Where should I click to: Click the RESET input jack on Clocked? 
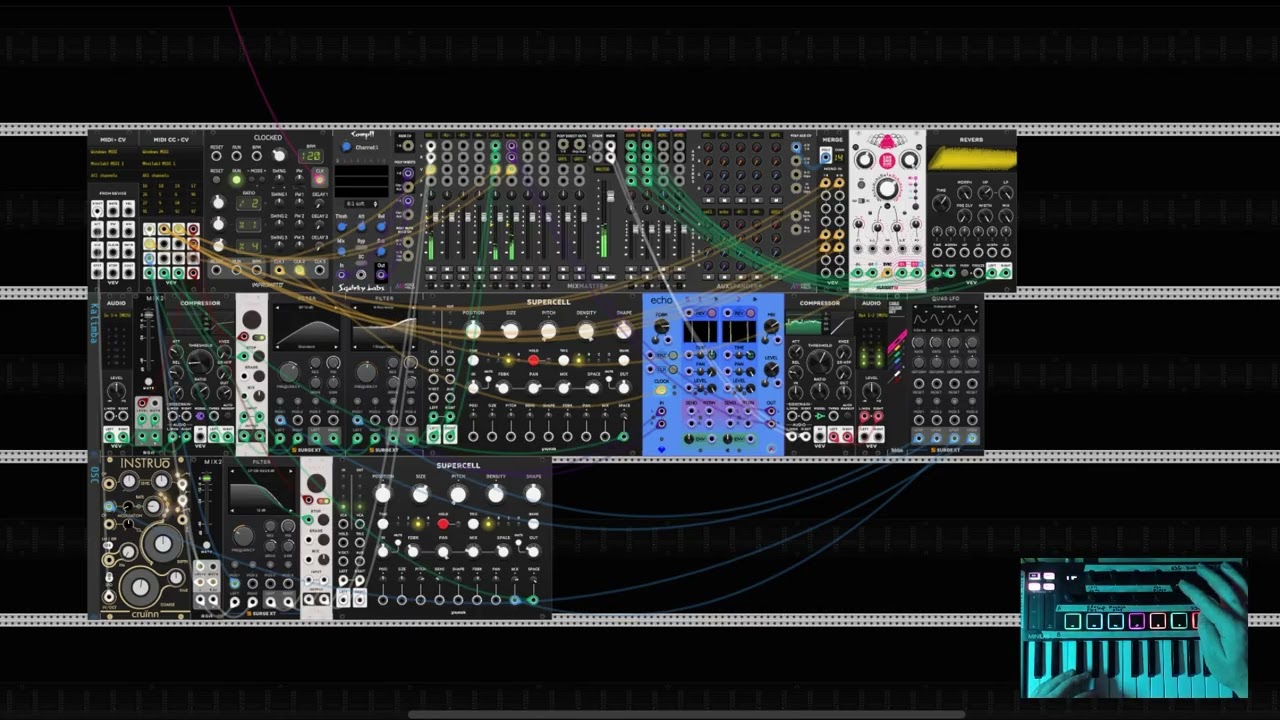click(x=216, y=156)
